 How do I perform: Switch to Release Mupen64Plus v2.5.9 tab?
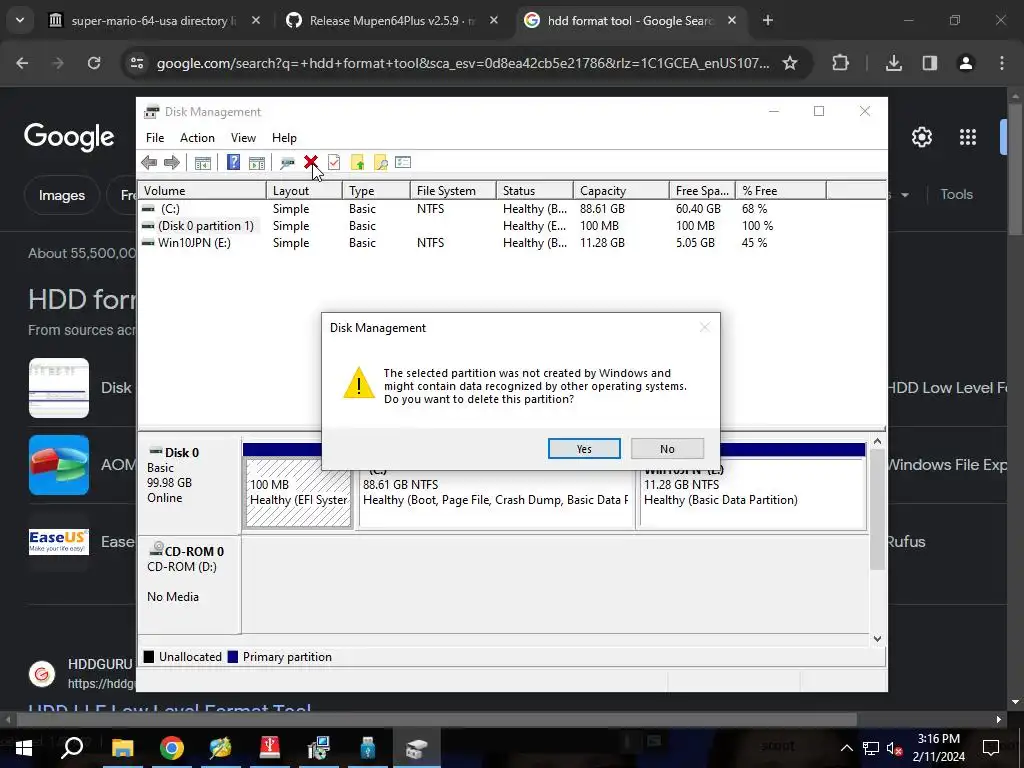coord(392,21)
